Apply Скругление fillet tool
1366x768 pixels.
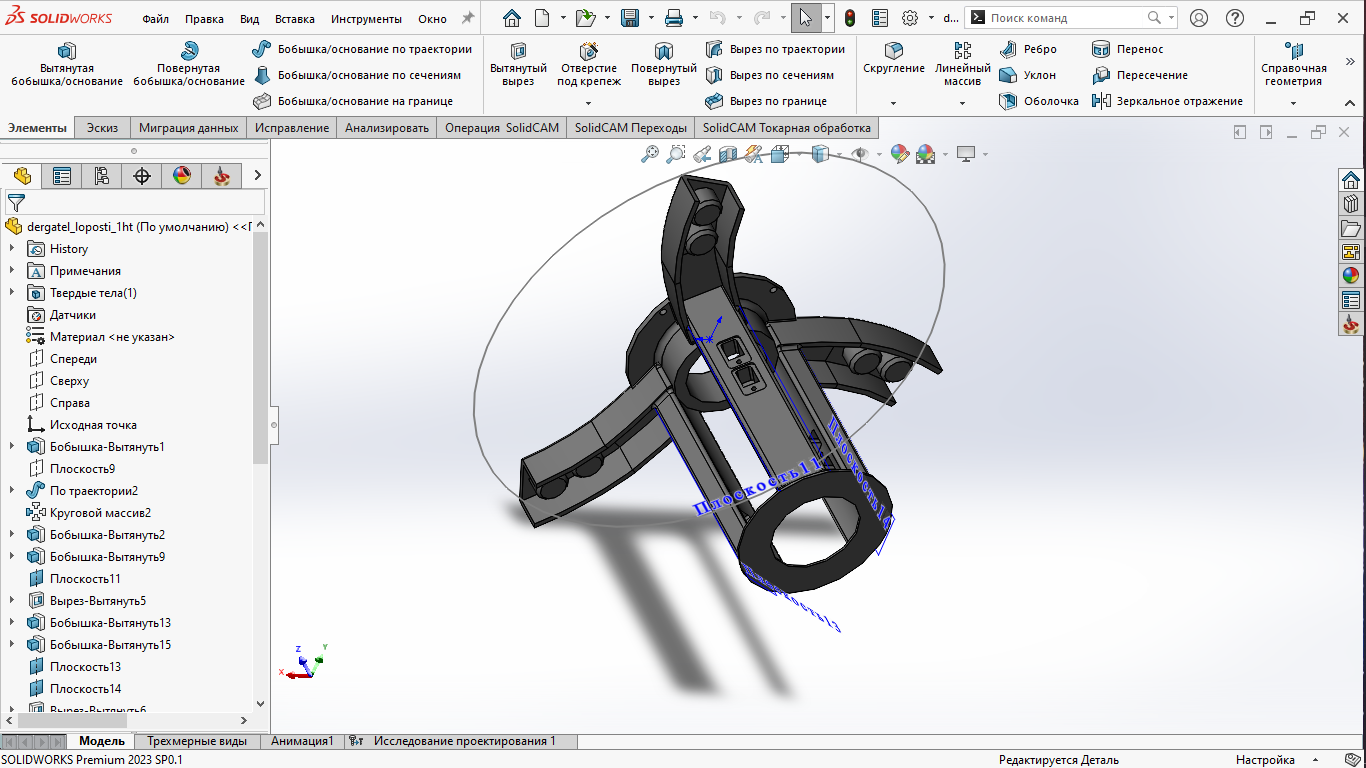click(x=894, y=60)
